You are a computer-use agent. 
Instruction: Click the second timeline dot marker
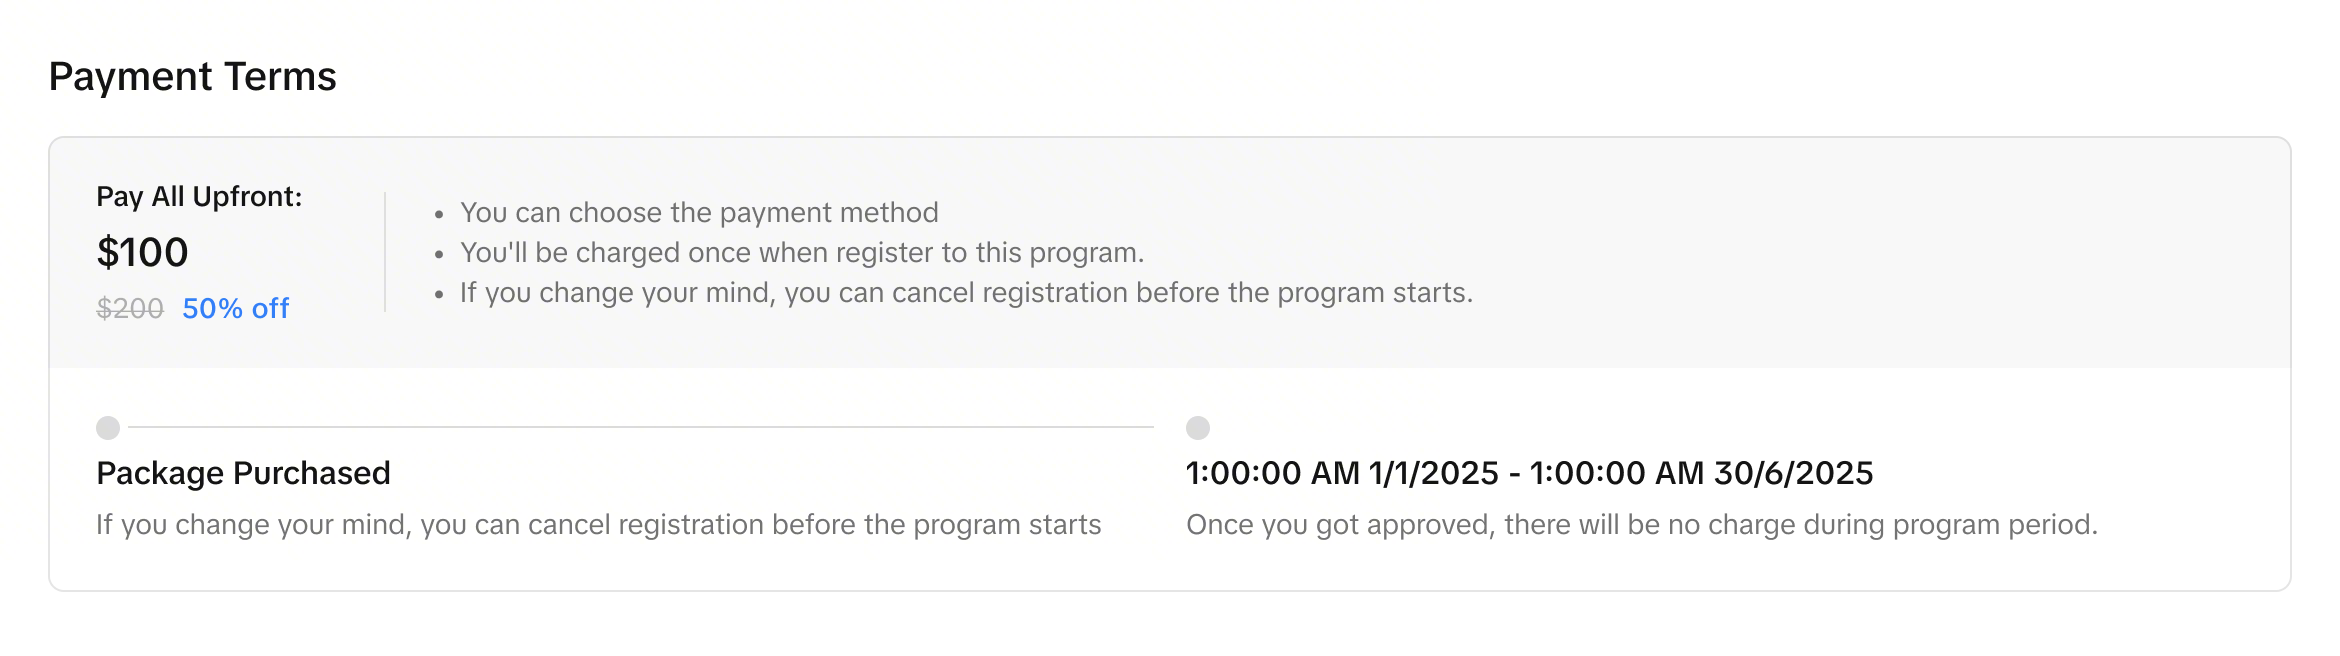(1198, 428)
